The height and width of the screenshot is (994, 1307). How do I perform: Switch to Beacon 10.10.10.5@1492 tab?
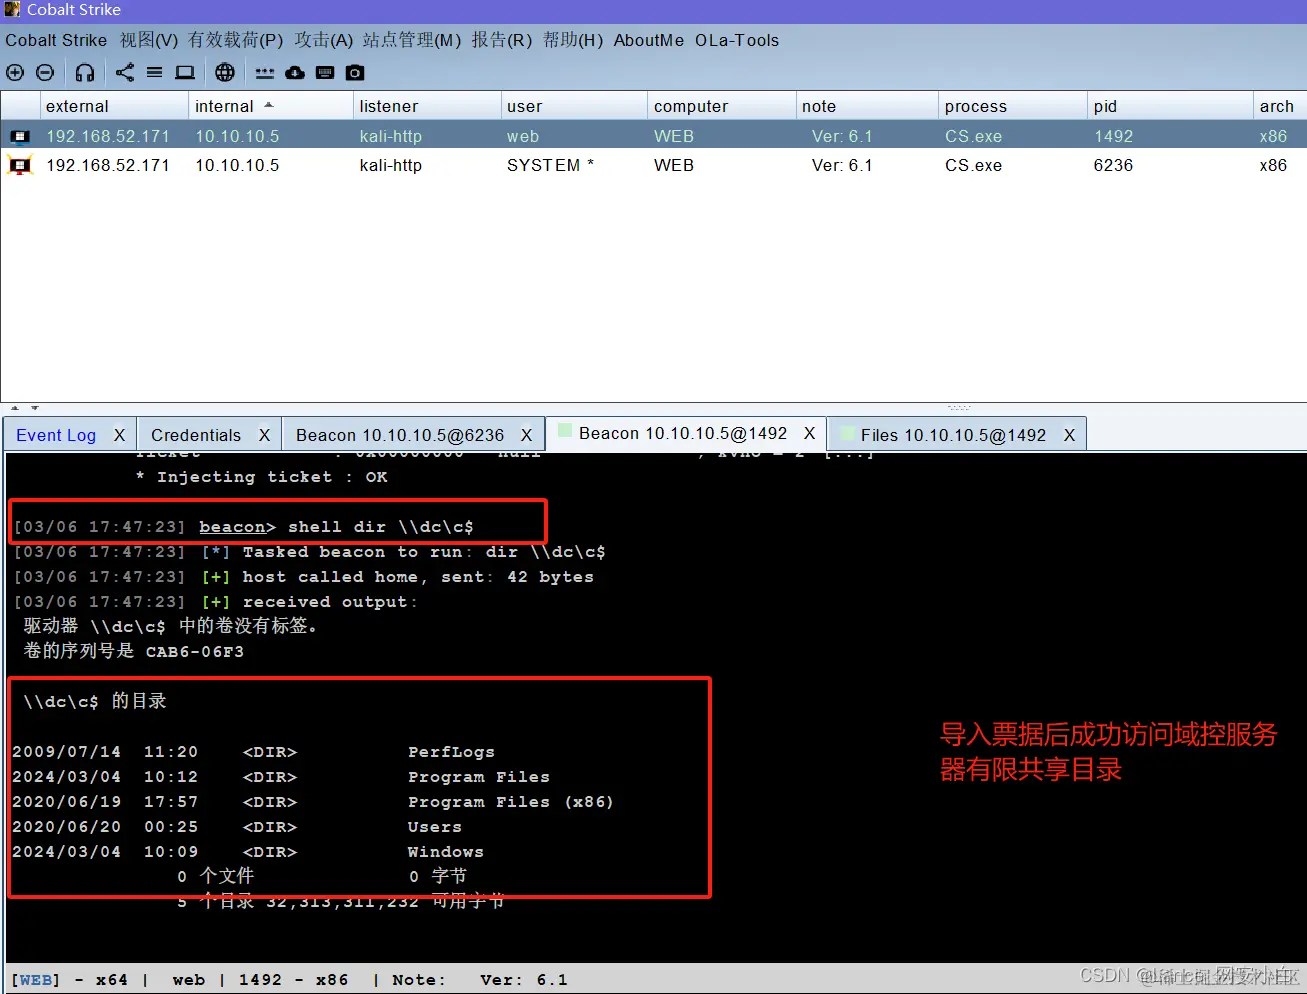(x=683, y=433)
